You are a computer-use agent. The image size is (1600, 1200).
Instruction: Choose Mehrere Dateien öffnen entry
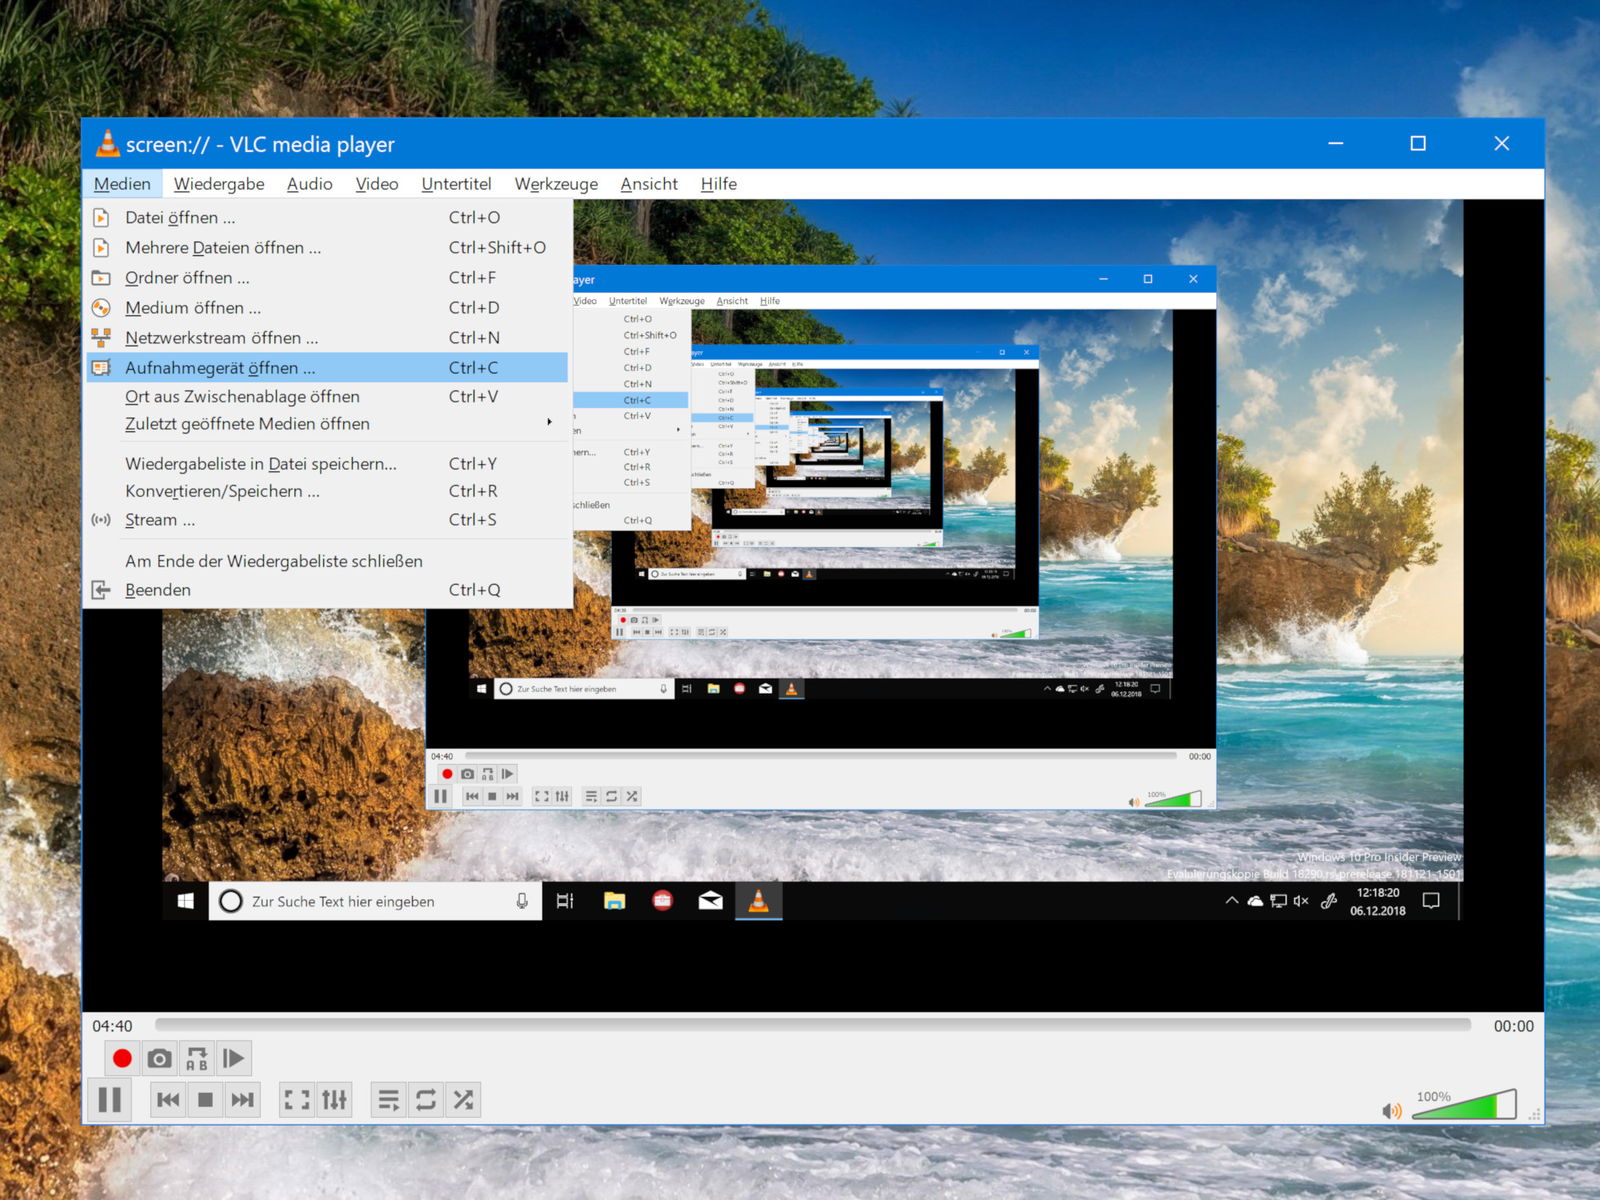328,247
